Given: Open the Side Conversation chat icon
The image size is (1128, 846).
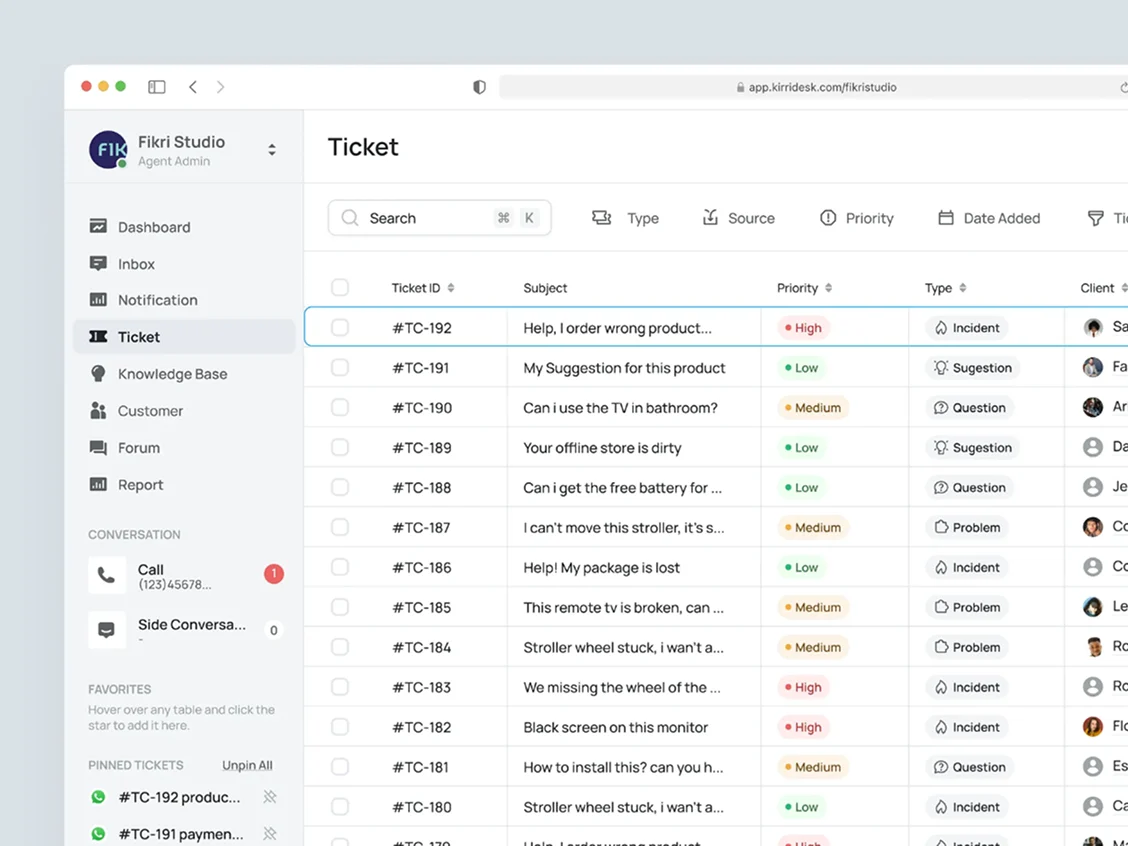Looking at the screenshot, I should (x=107, y=630).
